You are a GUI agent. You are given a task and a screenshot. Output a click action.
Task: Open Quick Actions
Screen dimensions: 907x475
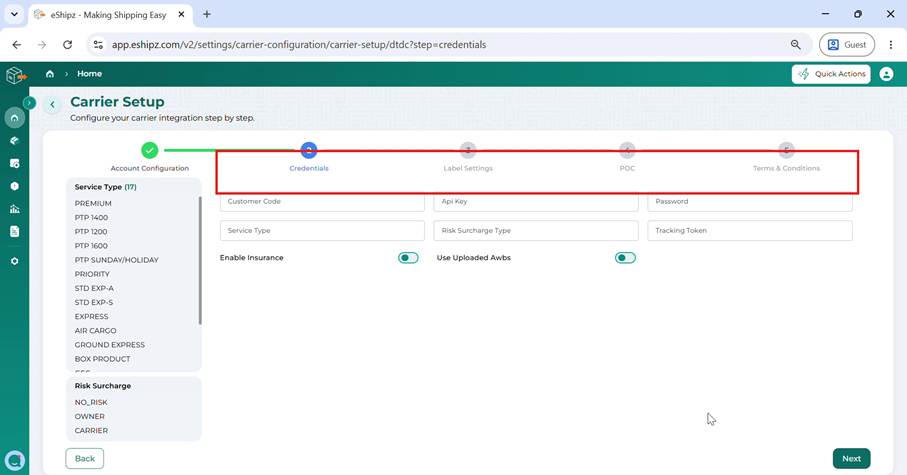[831, 74]
